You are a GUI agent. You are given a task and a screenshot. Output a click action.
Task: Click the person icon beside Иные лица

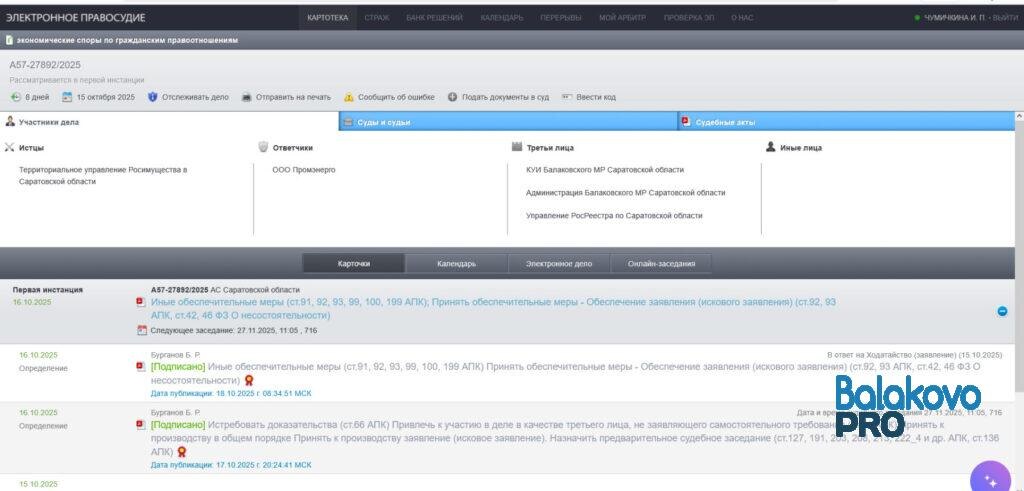(771, 148)
